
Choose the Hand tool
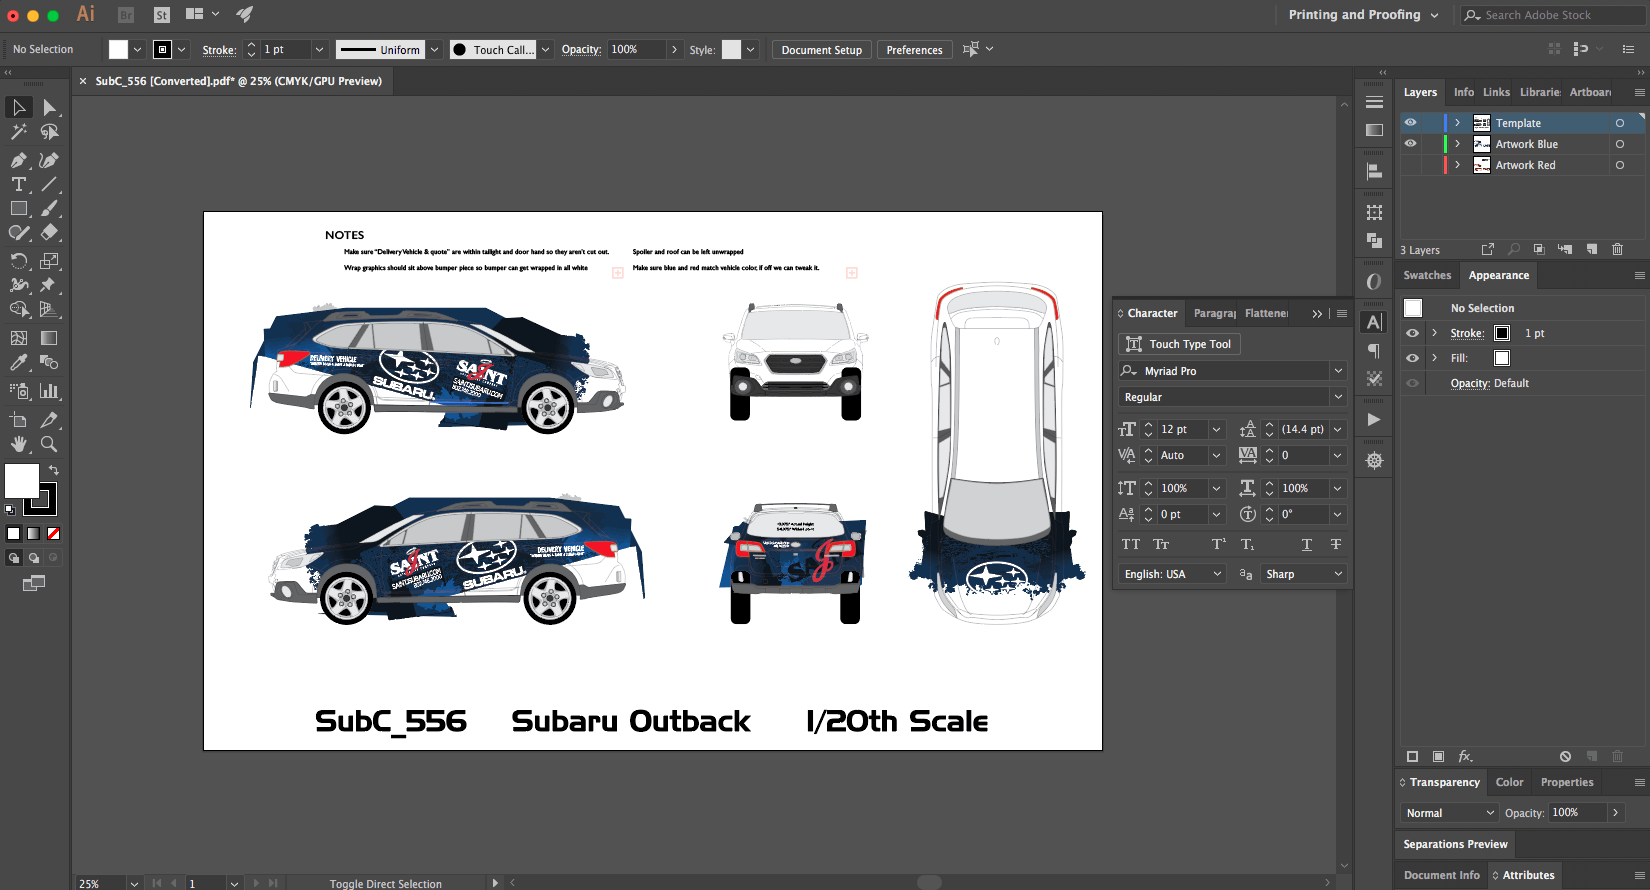click(18, 444)
